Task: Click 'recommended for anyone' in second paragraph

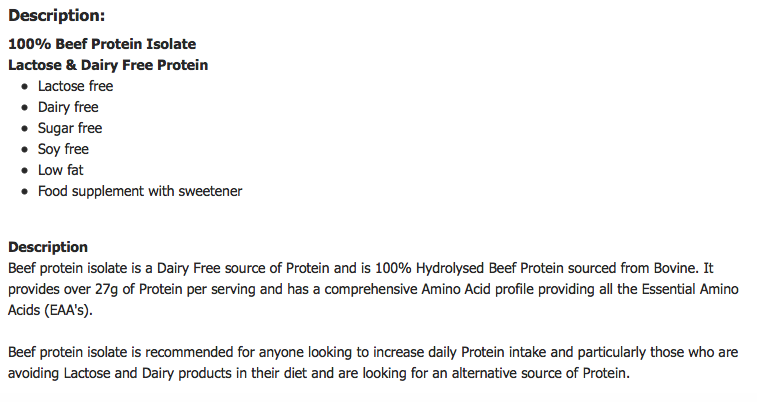Action: (x=200, y=352)
